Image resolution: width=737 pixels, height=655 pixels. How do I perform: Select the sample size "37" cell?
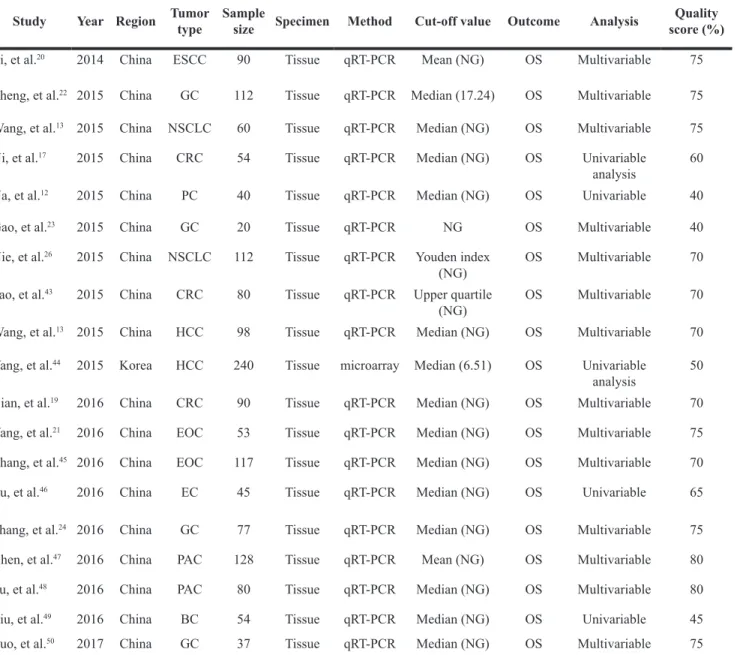243,643
